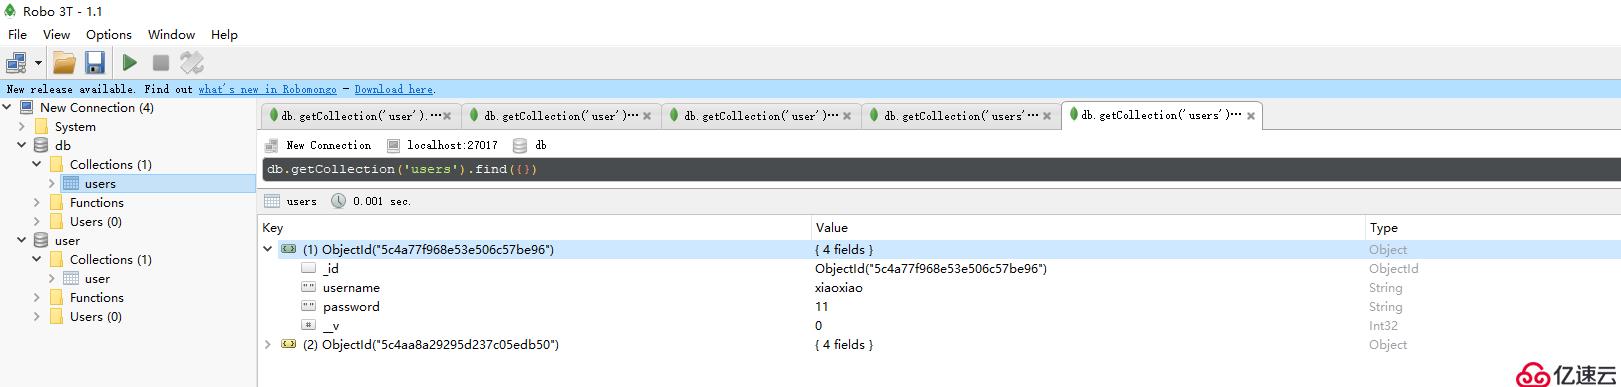The width and height of the screenshot is (1621, 387).
Task: Click the user database cylinder icon
Action: 41,240
